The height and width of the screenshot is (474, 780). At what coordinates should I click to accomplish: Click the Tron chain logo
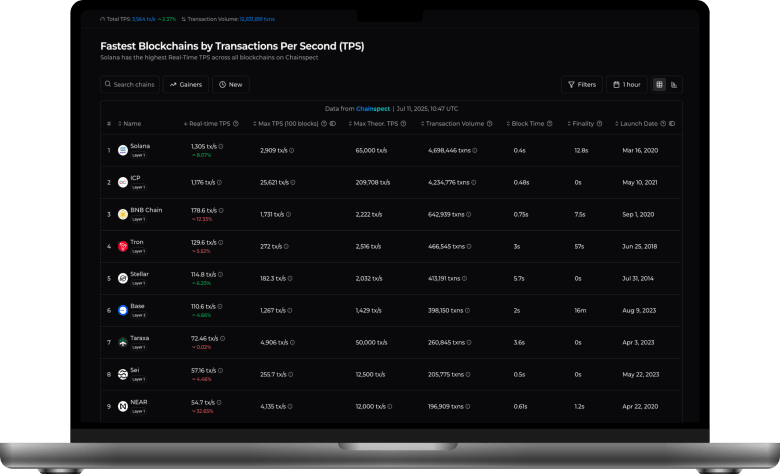coord(123,246)
